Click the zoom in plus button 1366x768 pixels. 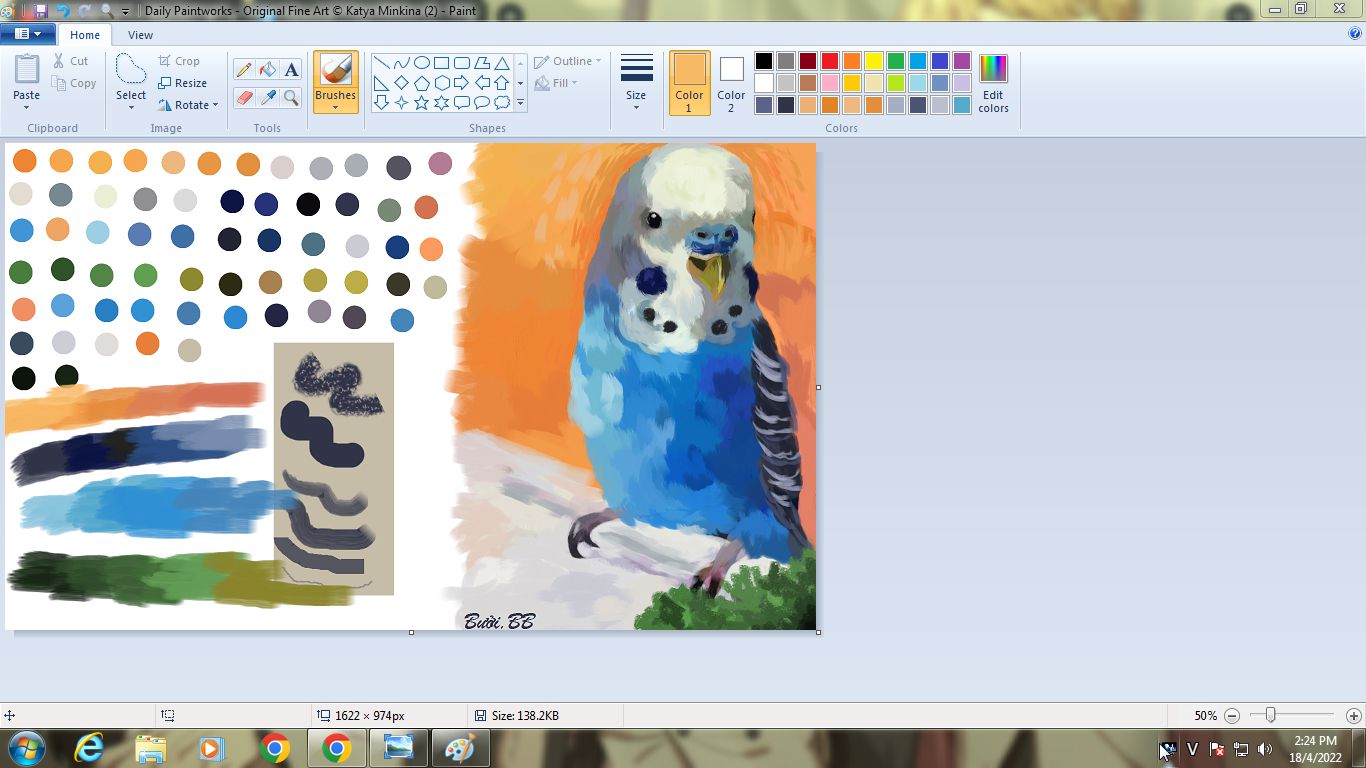click(x=1353, y=716)
